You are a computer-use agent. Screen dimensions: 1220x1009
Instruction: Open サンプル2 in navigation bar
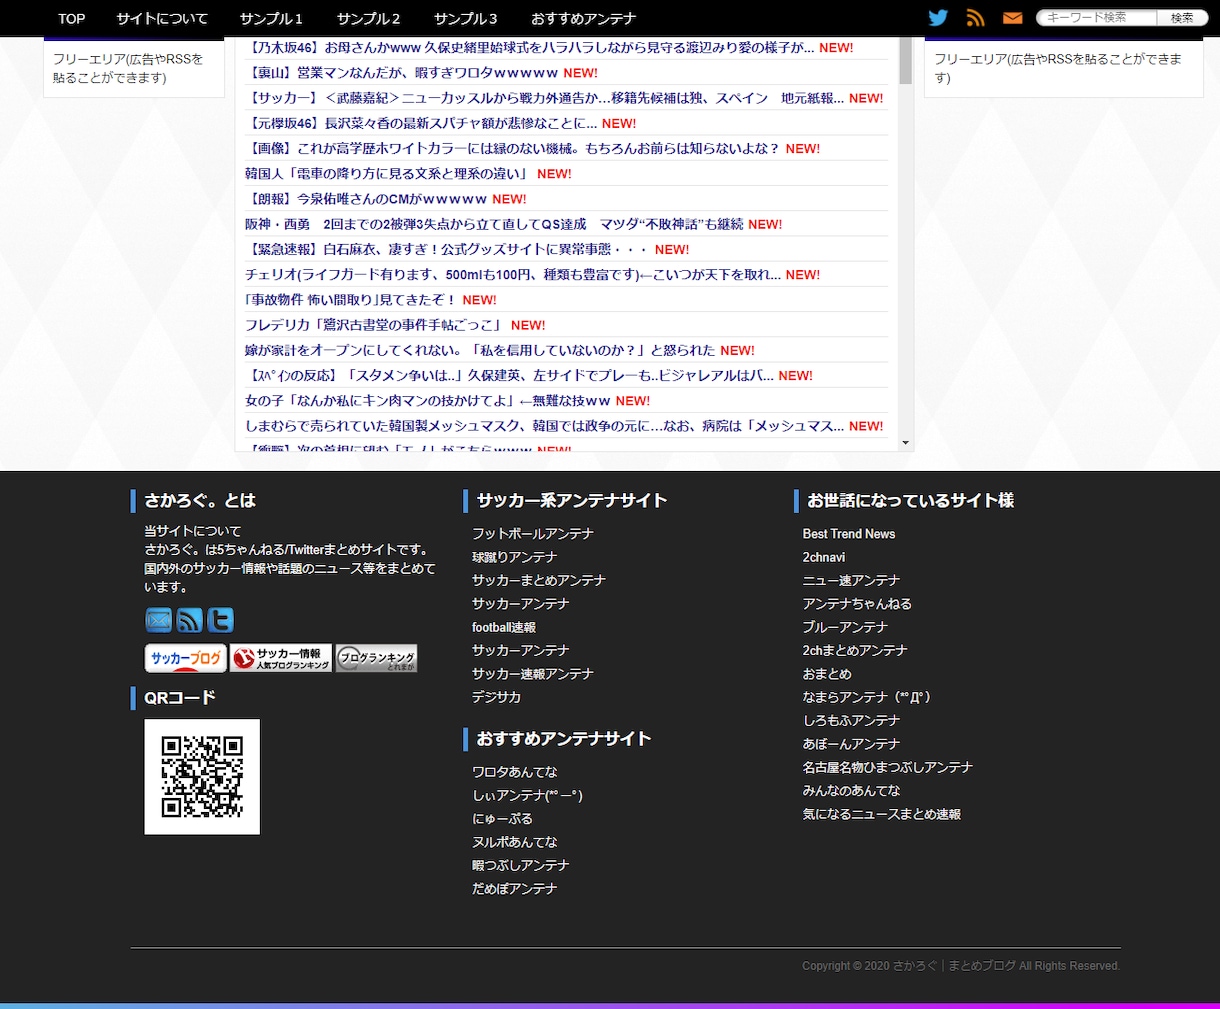click(x=369, y=18)
